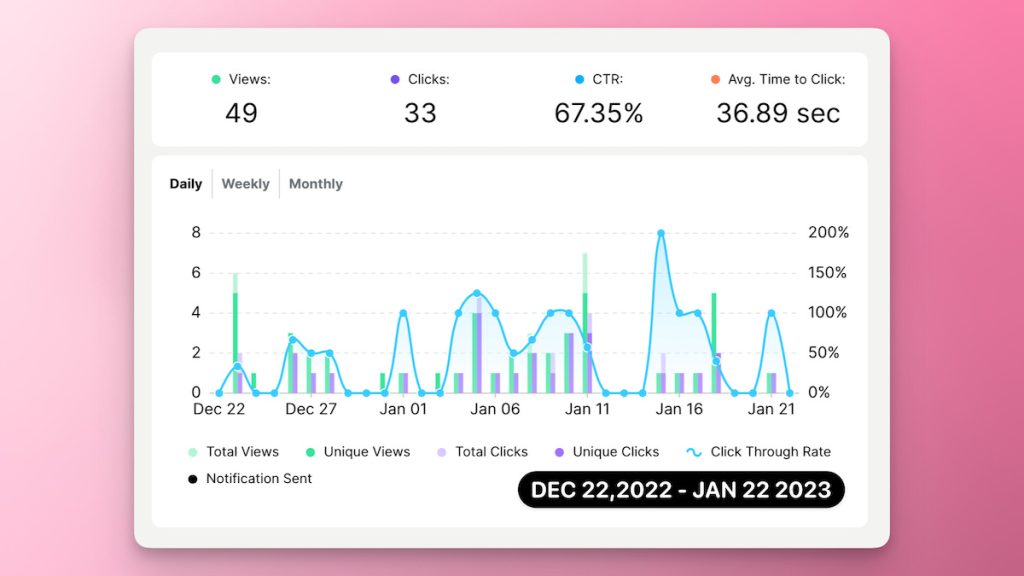This screenshot has height=576, width=1024.
Task: Select the Monthly tab
Action: [x=315, y=184]
